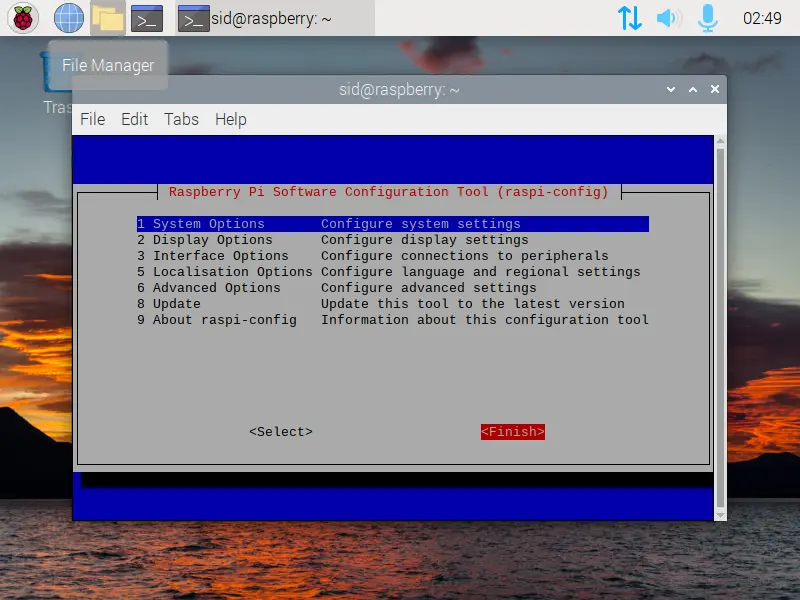This screenshot has width=800, height=600.
Task: Minimize the terminal window with down chevron
Action: pyautogui.click(x=671, y=89)
